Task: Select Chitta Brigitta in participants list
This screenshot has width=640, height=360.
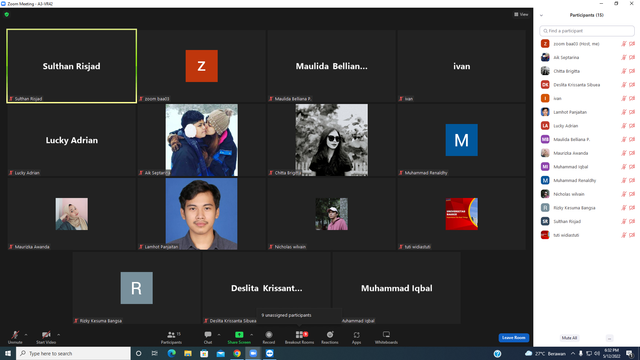Action: click(587, 71)
